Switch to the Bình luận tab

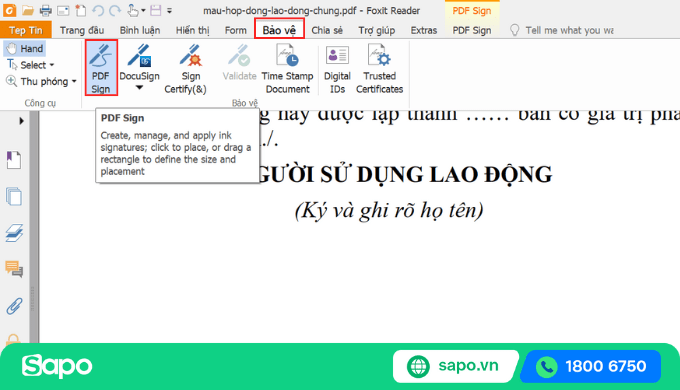coord(140,30)
